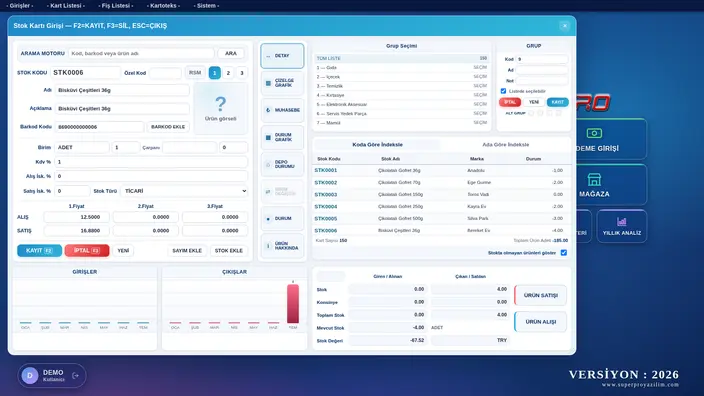This screenshot has width=704, height=396.
Task: Click the Özel Kod field
Action: [x=165, y=73]
